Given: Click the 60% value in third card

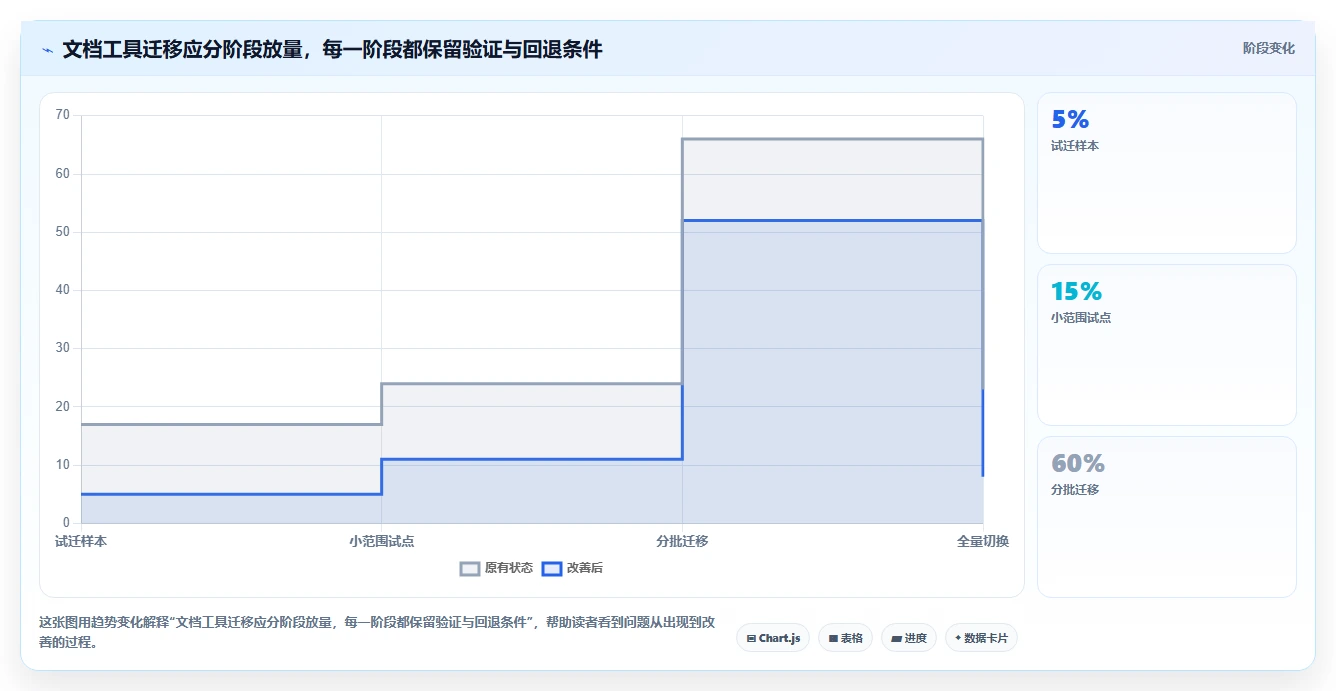Looking at the screenshot, I should 1078,464.
